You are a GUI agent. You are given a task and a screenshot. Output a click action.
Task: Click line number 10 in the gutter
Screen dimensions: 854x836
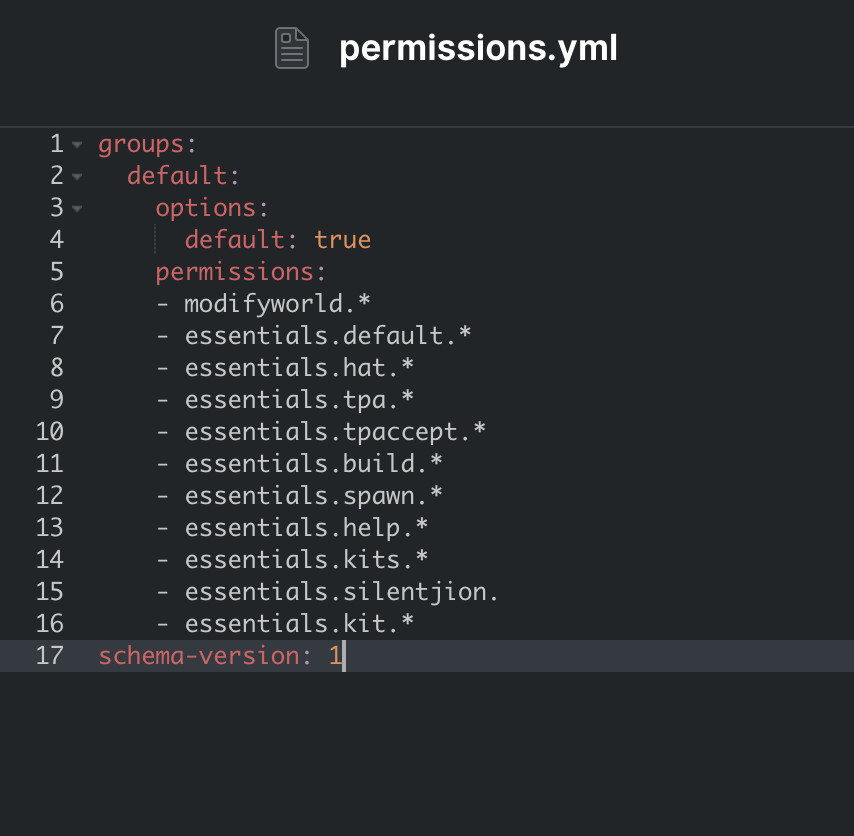49,432
